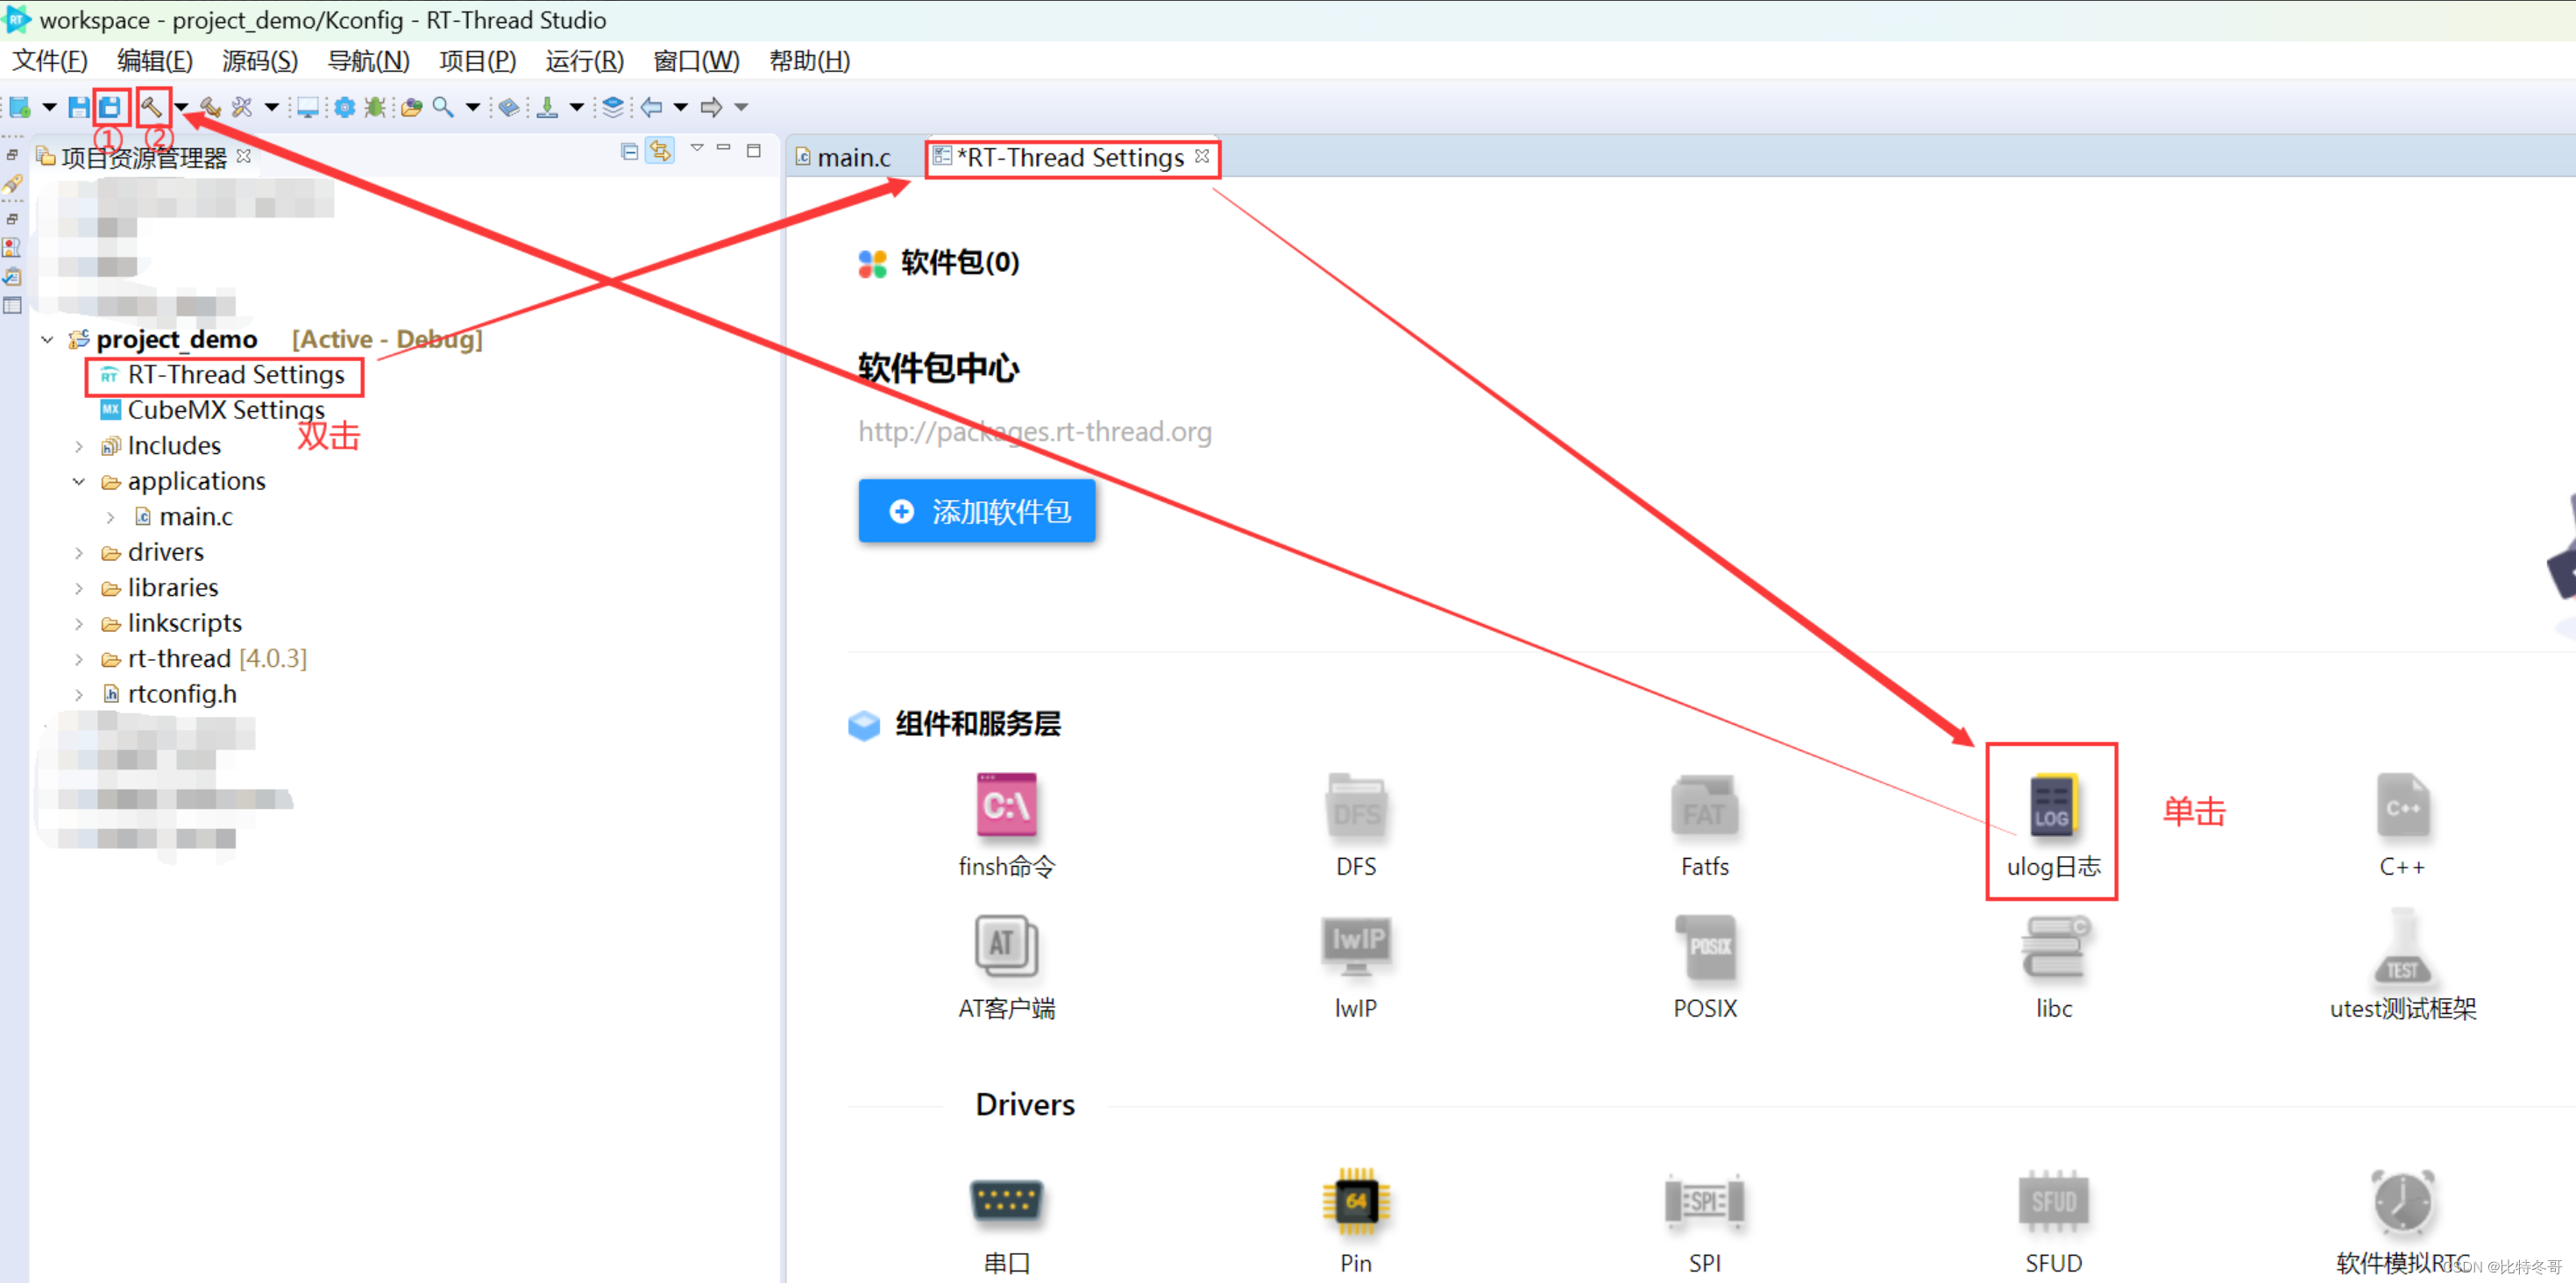Select CubeMX Settings in project tree
This screenshot has height=1283, width=2576.
pos(213,411)
